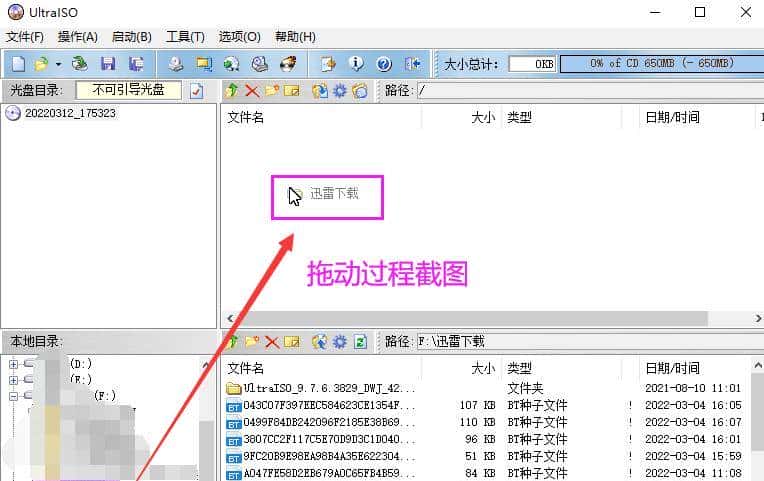764x481 pixels.
Task: Click the local path field F:\迅雷下载
Action: (x=591, y=342)
